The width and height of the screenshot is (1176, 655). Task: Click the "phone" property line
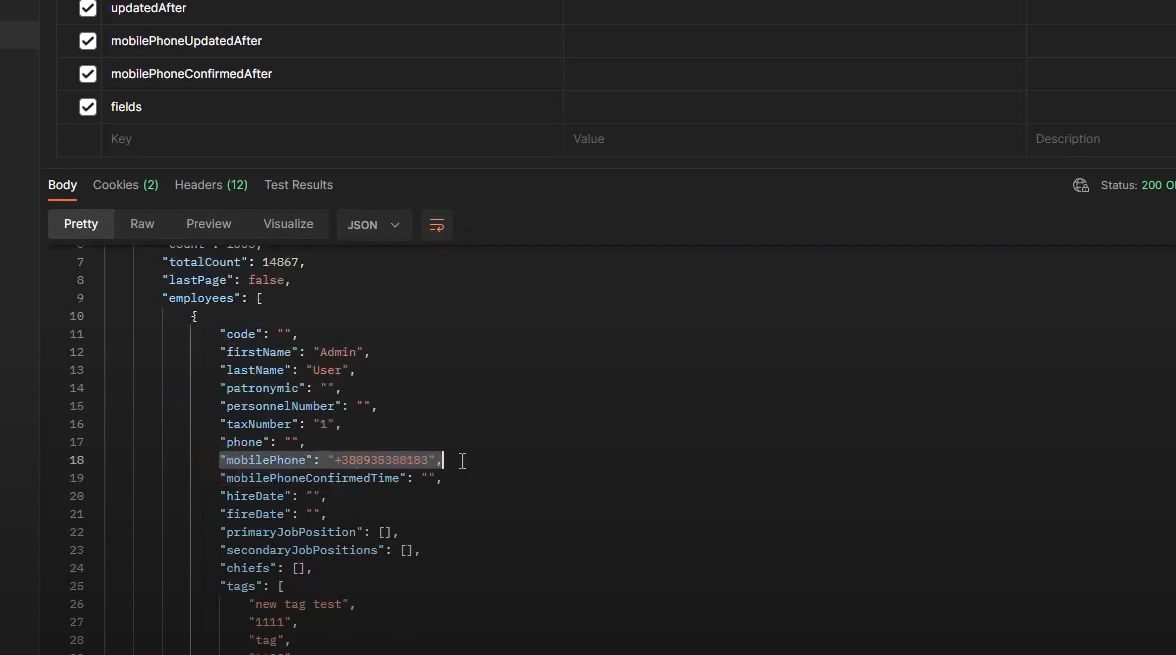click(x=262, y=443)
